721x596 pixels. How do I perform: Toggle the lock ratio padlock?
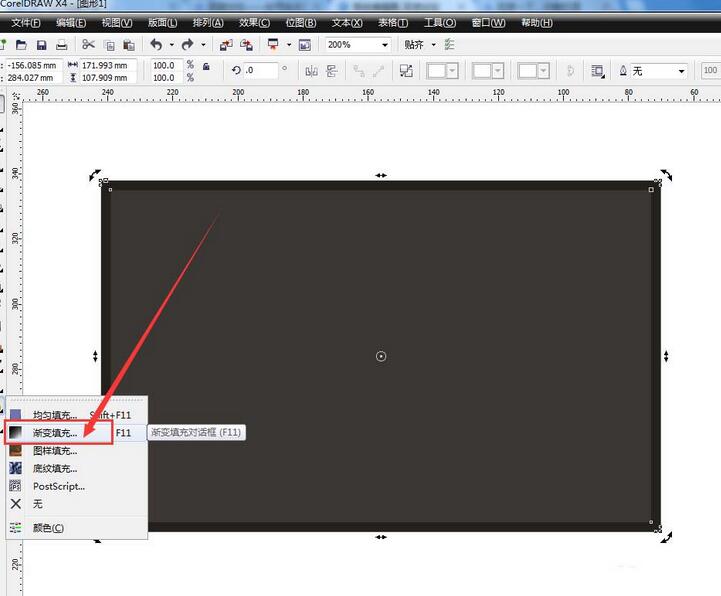(206, 66)
